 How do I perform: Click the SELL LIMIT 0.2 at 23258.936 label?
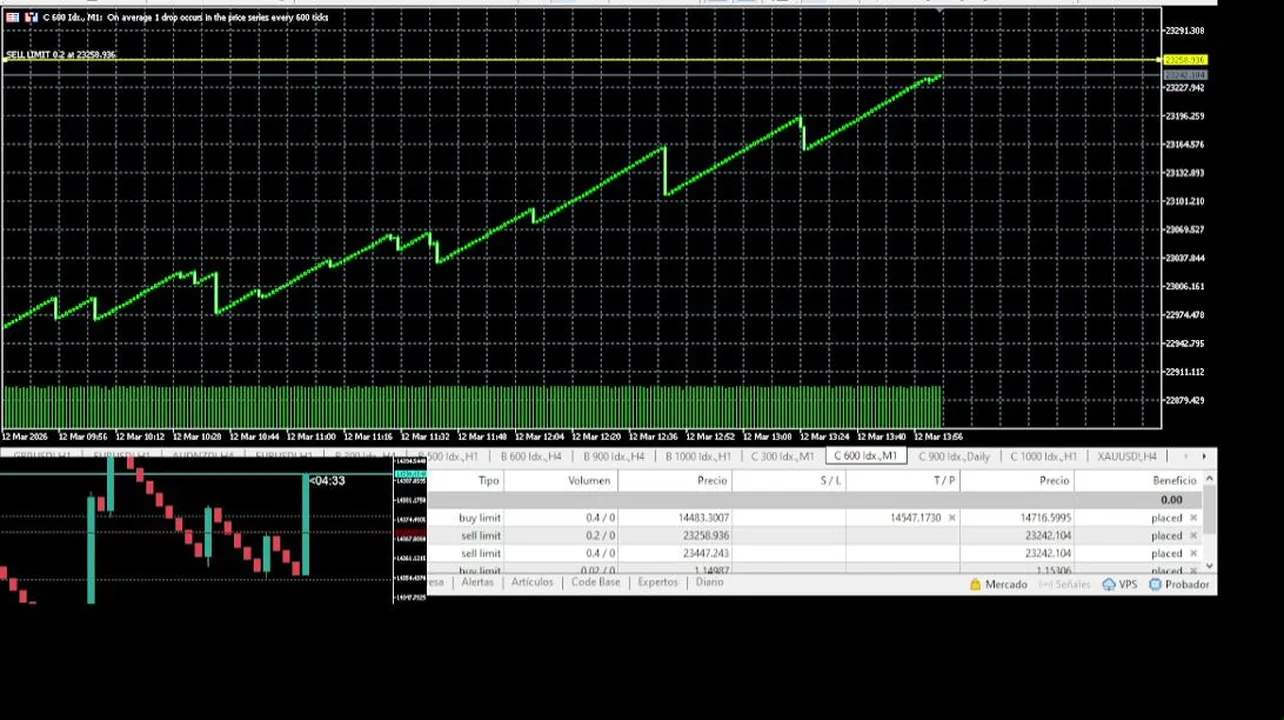(x=61, y=54)
